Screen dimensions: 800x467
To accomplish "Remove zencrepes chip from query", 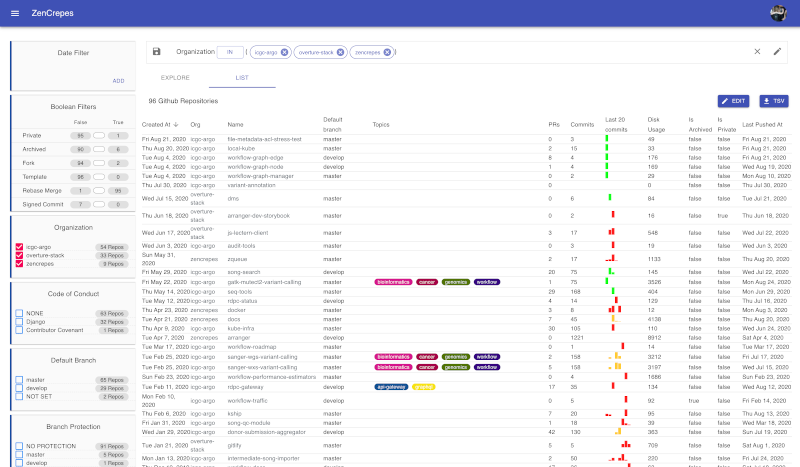I will tap(387, 52).
